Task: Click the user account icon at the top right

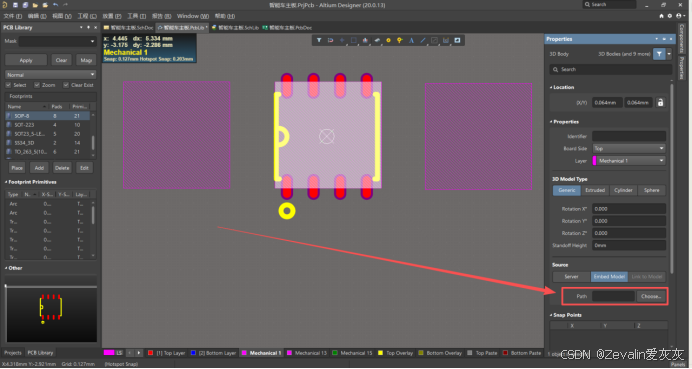Action: 679,16
